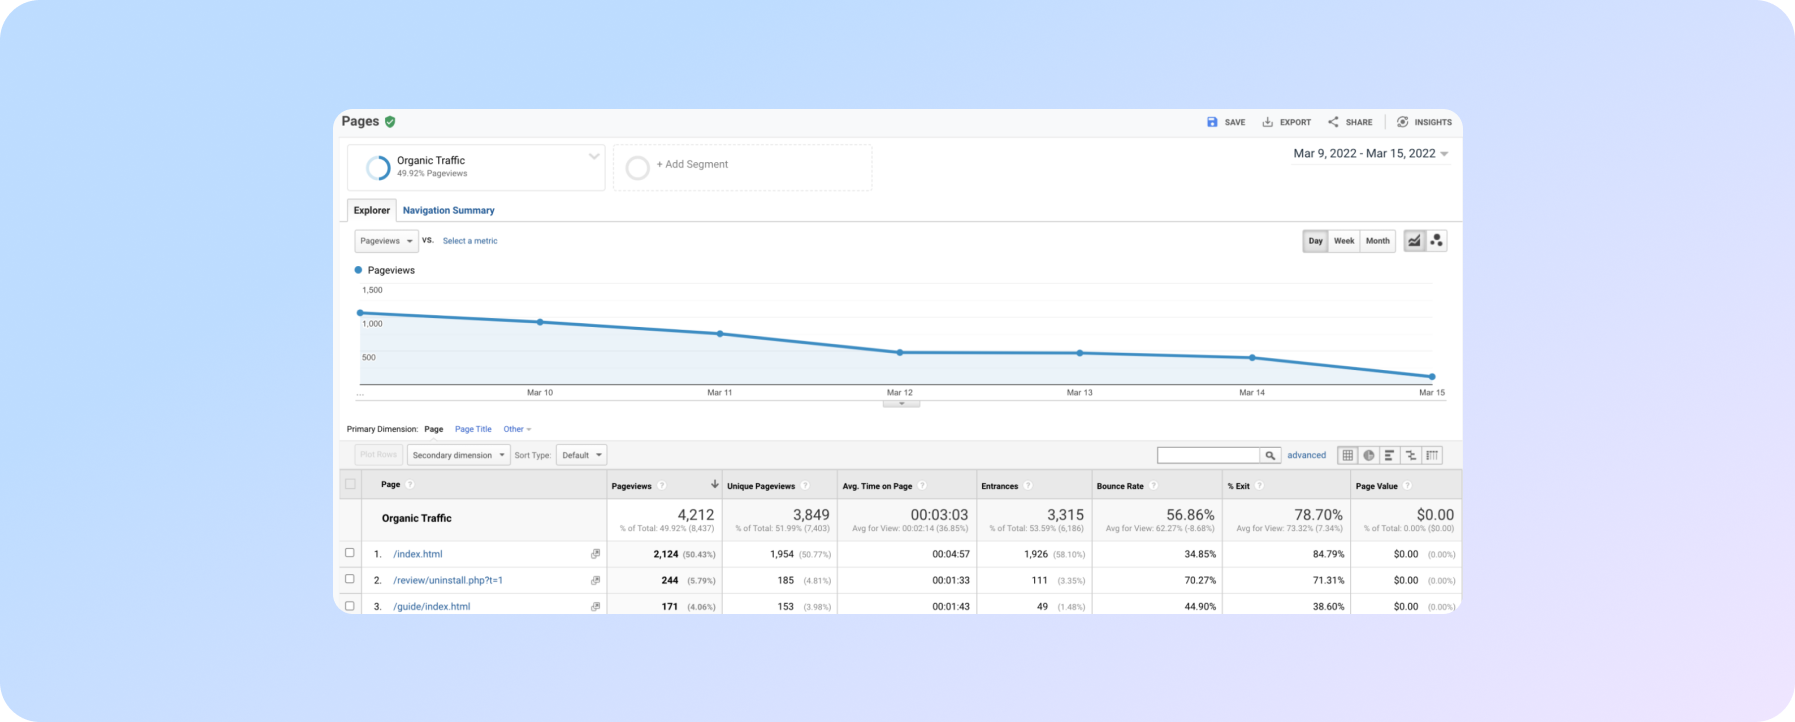Select the Percentage pie view icon
The height and width of the screenshot is (722, 1795).
click(1369, 455)
